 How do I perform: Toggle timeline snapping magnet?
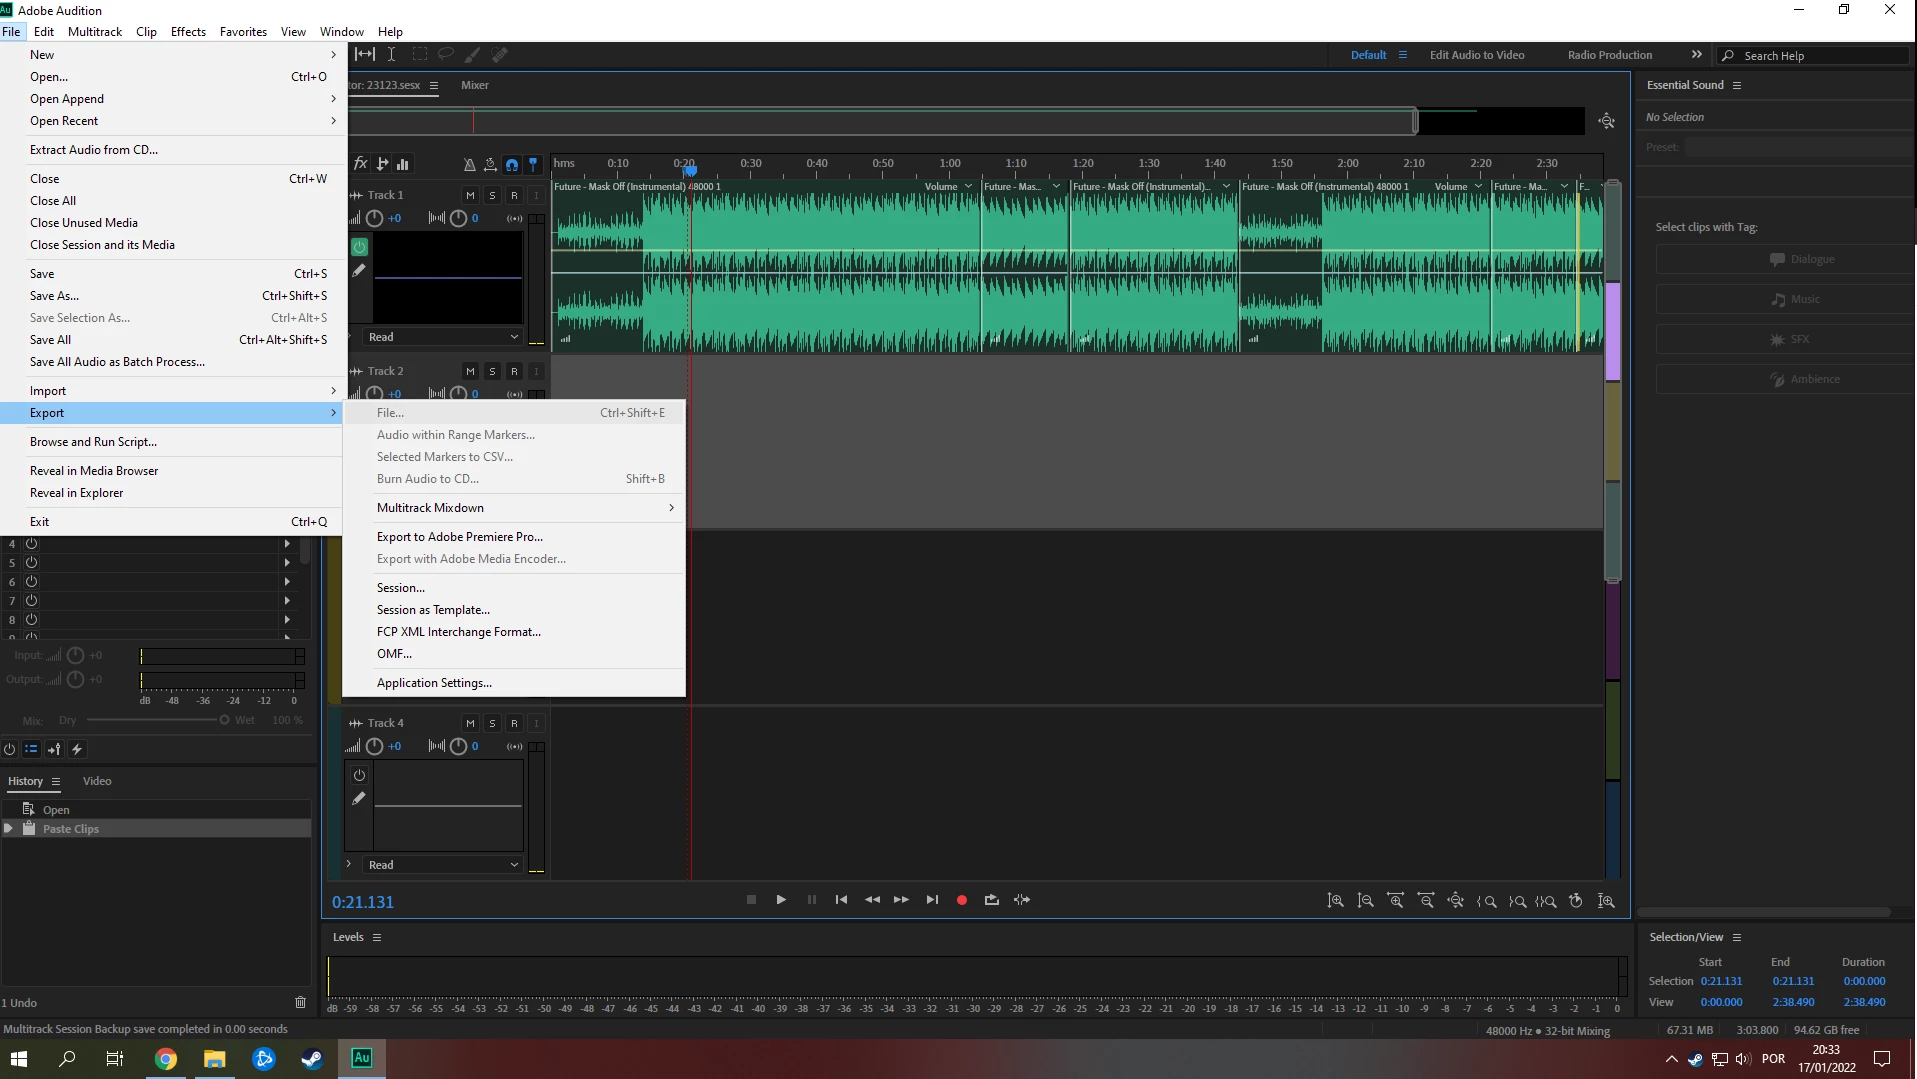(x=512, y=164)
